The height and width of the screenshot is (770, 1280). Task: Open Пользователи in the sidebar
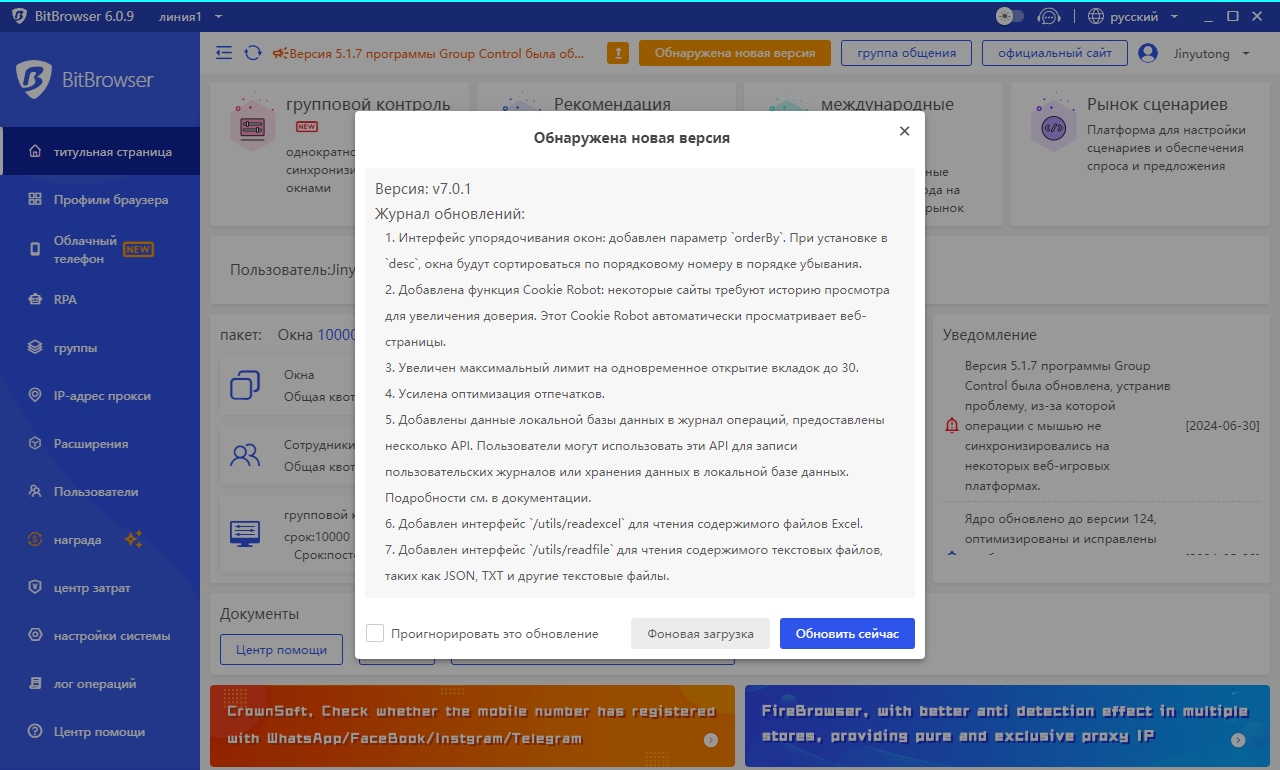click(x=100, y=492)
